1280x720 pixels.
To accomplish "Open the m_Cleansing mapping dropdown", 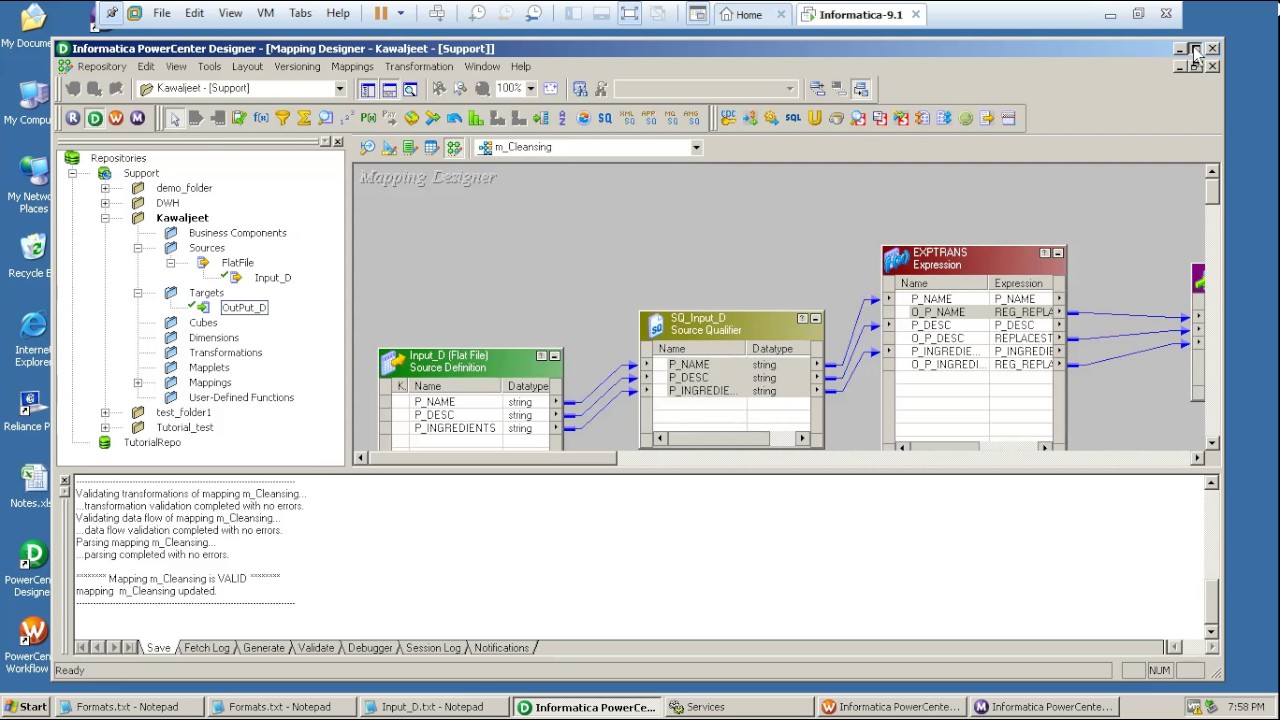I will click(696, 148).
